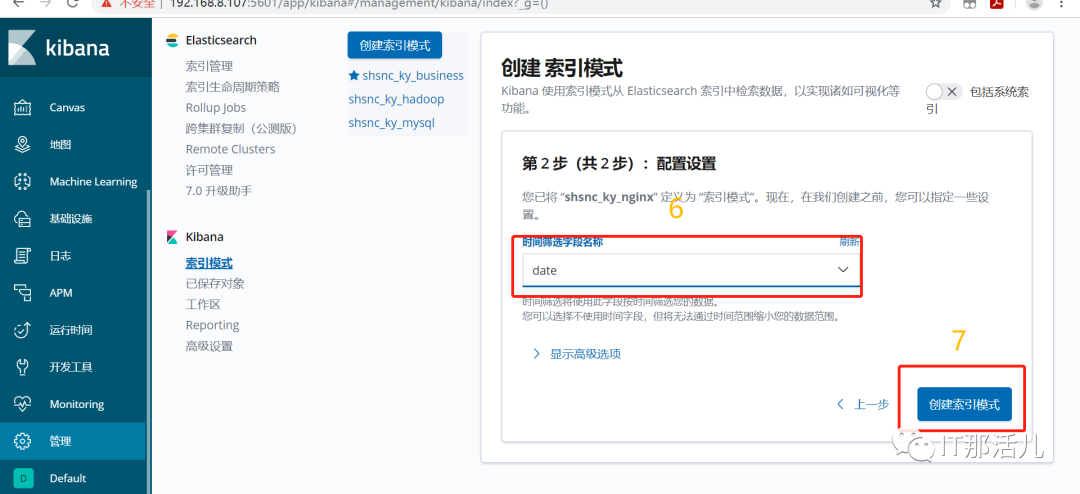The width and height of the screenshot is (1080, 494).
Task: Open Rollup Jobs
Action: (216, 107)
